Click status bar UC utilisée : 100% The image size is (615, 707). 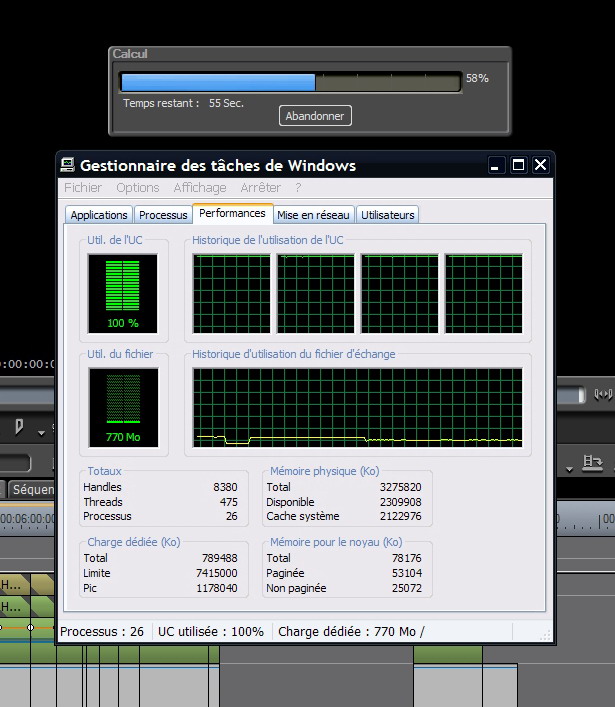click(x=211, y=632)
